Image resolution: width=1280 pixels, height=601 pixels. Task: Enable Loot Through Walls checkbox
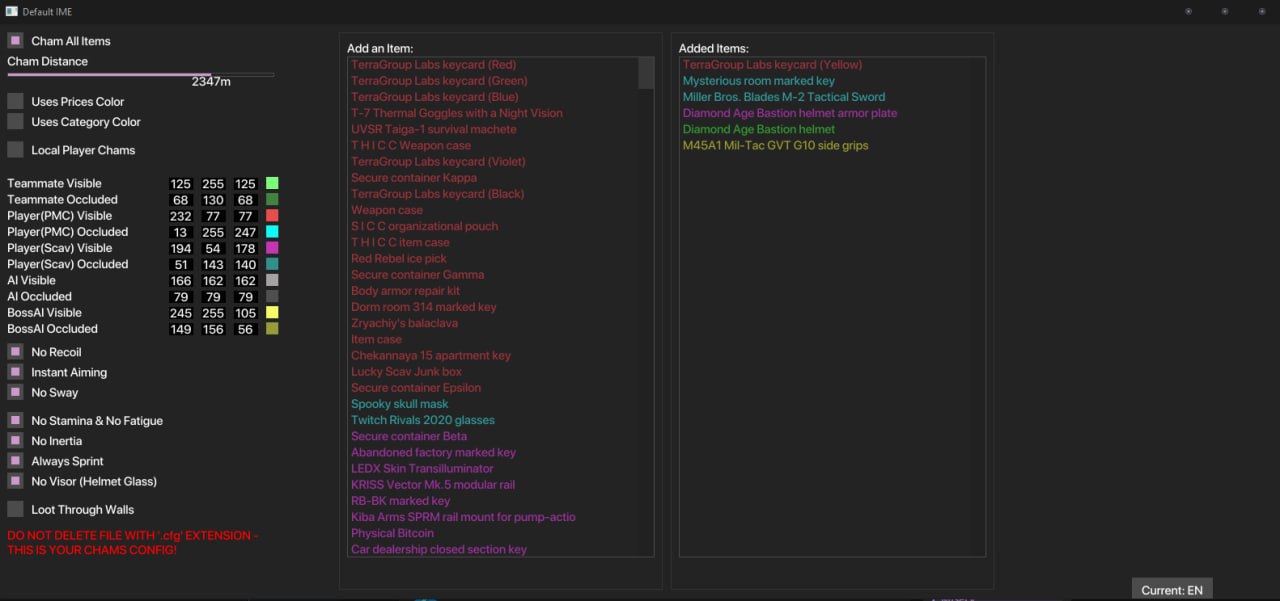(x=15, y=509)
